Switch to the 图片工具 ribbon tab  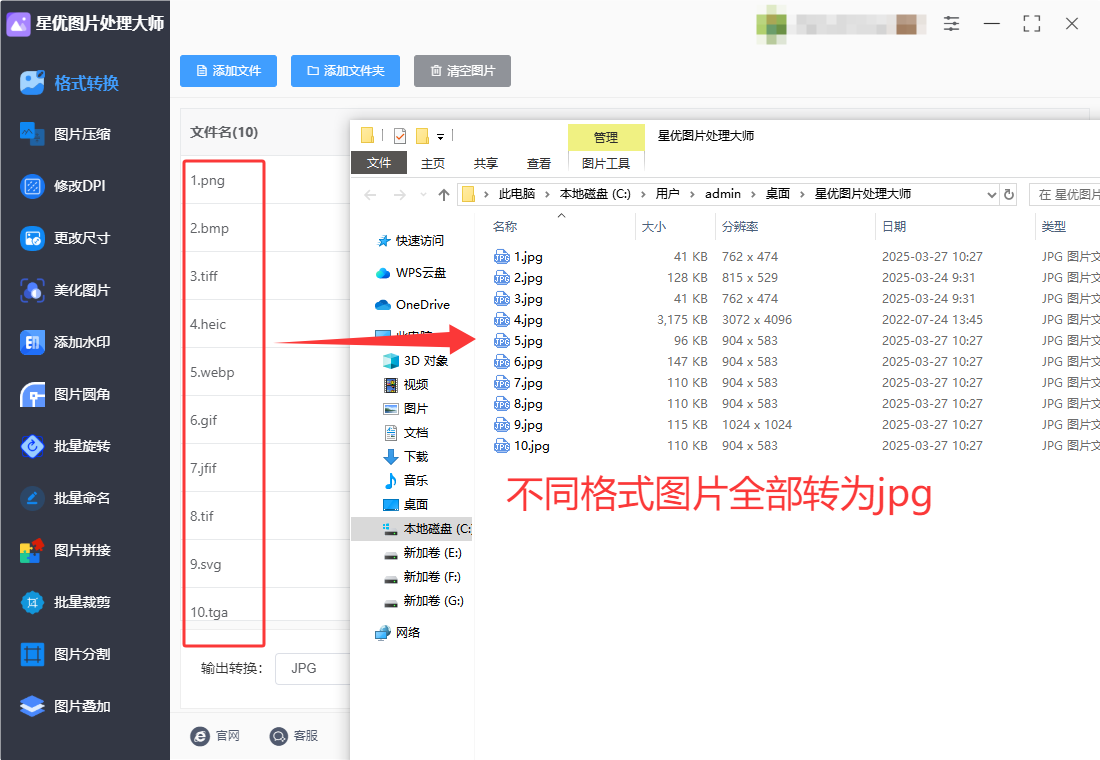(606, 163)
